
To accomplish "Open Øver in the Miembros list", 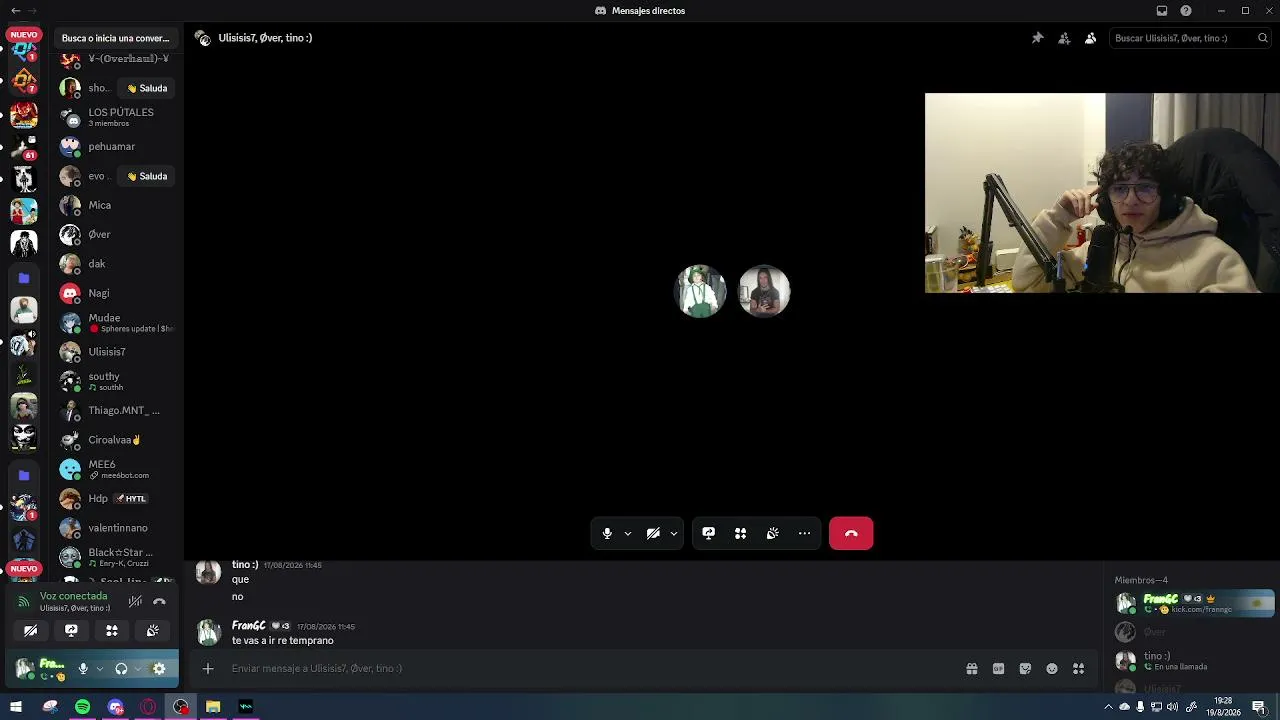I will [1195, 632].
